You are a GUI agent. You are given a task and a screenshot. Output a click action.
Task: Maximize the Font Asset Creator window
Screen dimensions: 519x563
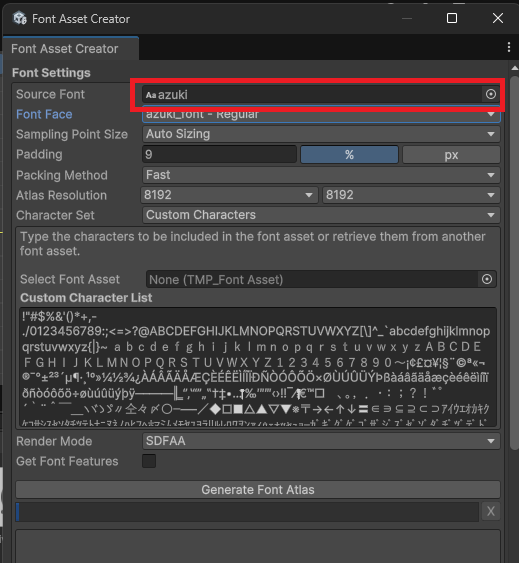pos(452,18)
